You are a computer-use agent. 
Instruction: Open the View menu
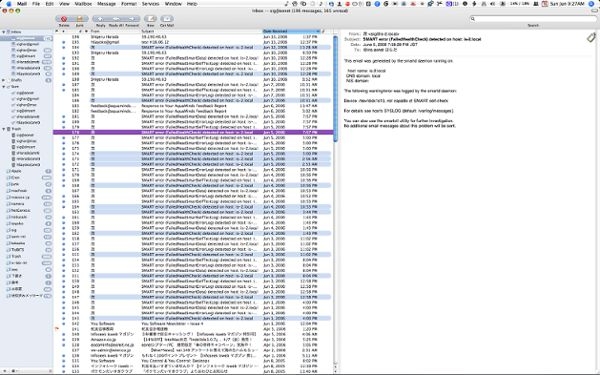click(x=64, y=4)
